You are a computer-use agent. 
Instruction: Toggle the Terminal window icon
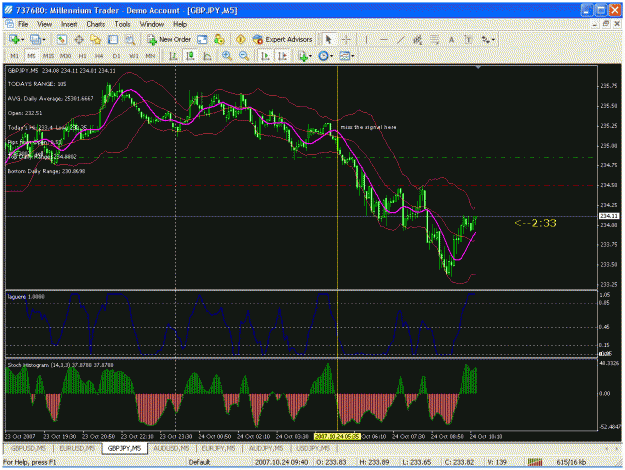[113, 39]
